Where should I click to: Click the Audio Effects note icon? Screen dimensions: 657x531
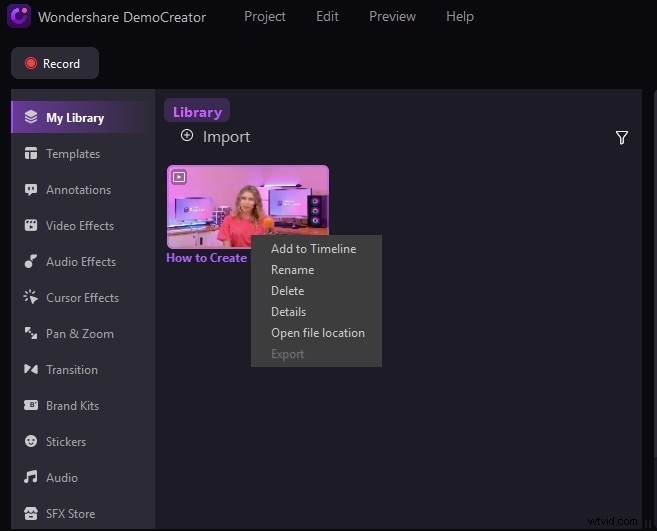(x=31, y=262)
